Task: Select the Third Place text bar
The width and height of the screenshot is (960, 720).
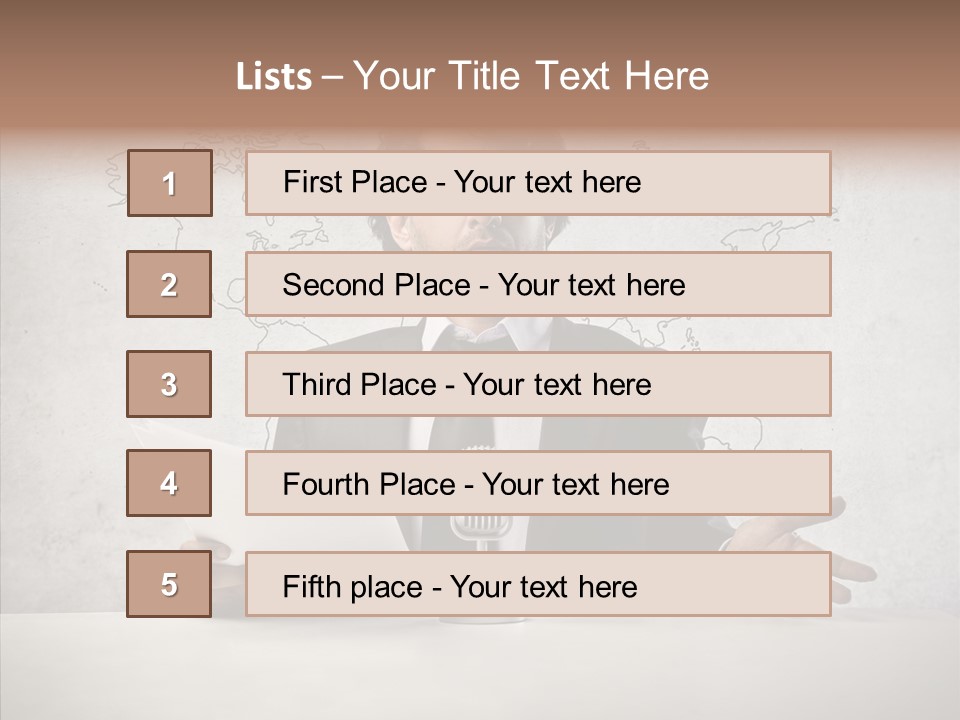Action: pyautogui.click(x=538, y=384)
